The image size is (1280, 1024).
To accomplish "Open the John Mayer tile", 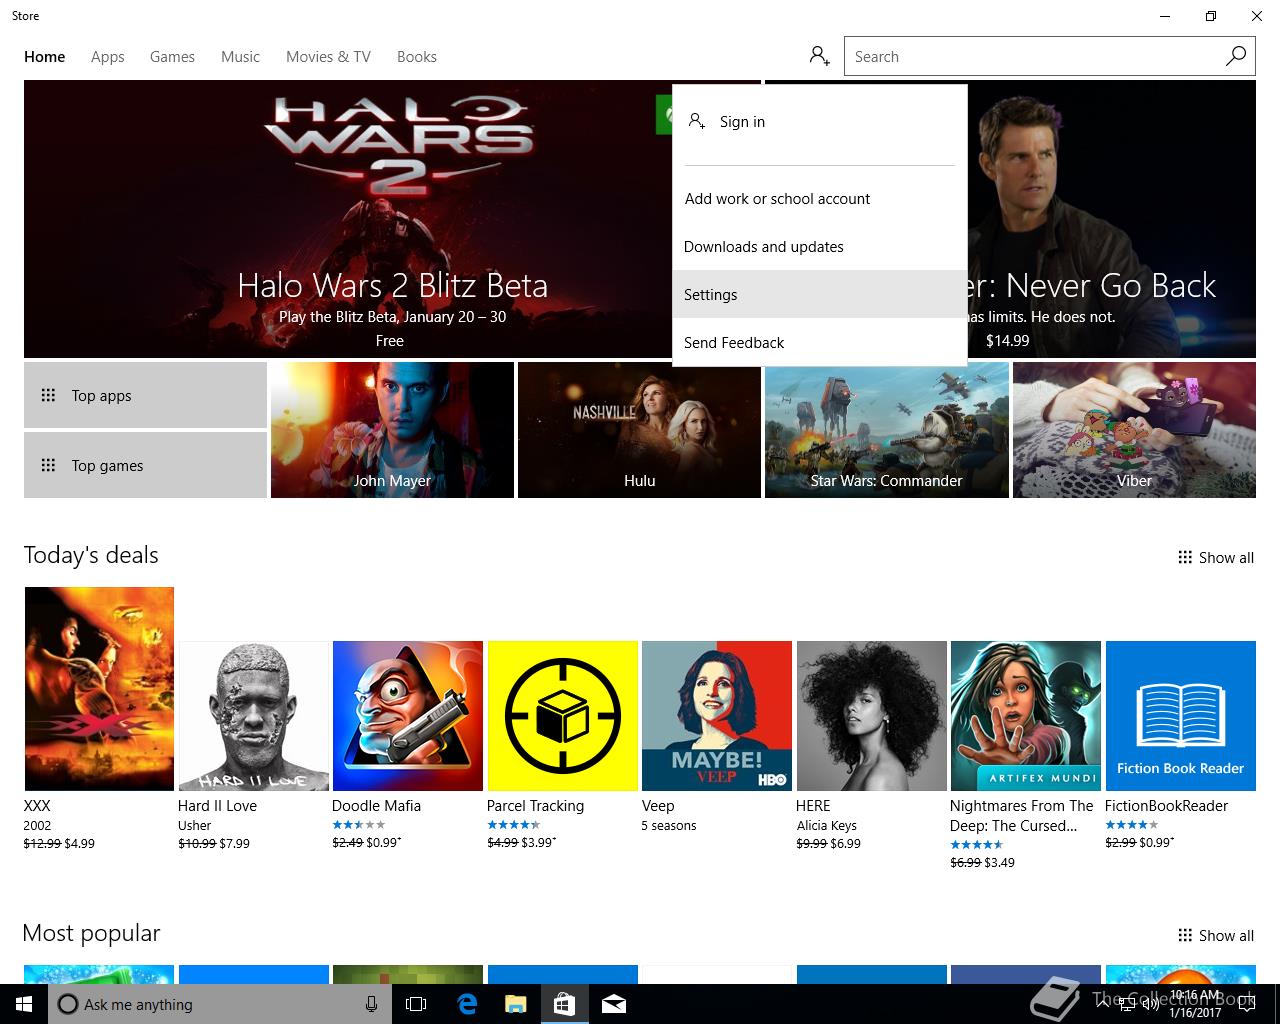I will (392, 430).
